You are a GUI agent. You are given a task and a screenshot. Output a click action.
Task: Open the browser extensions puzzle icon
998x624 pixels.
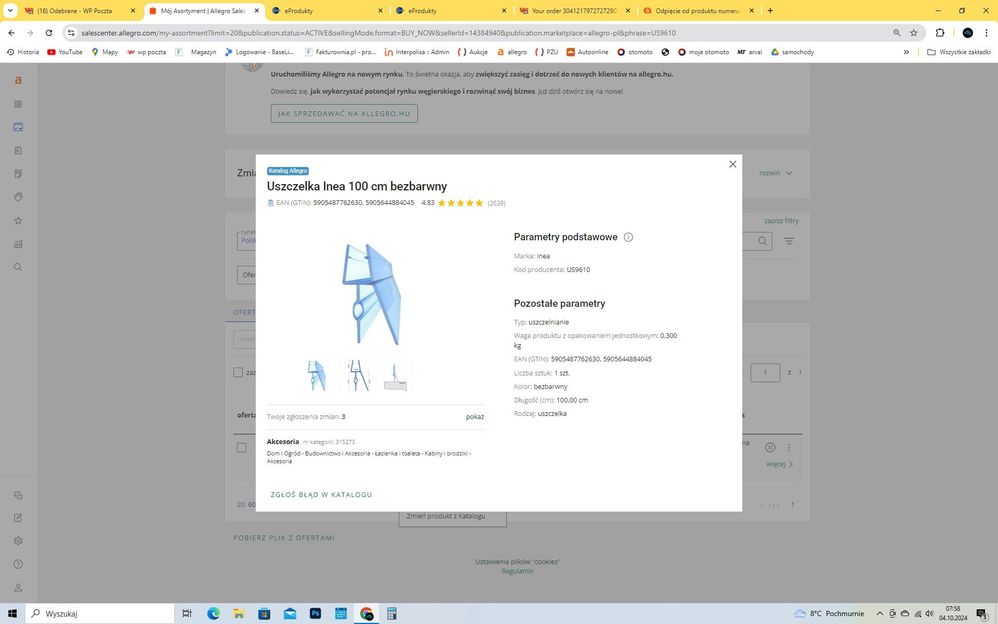pos(939,32)
